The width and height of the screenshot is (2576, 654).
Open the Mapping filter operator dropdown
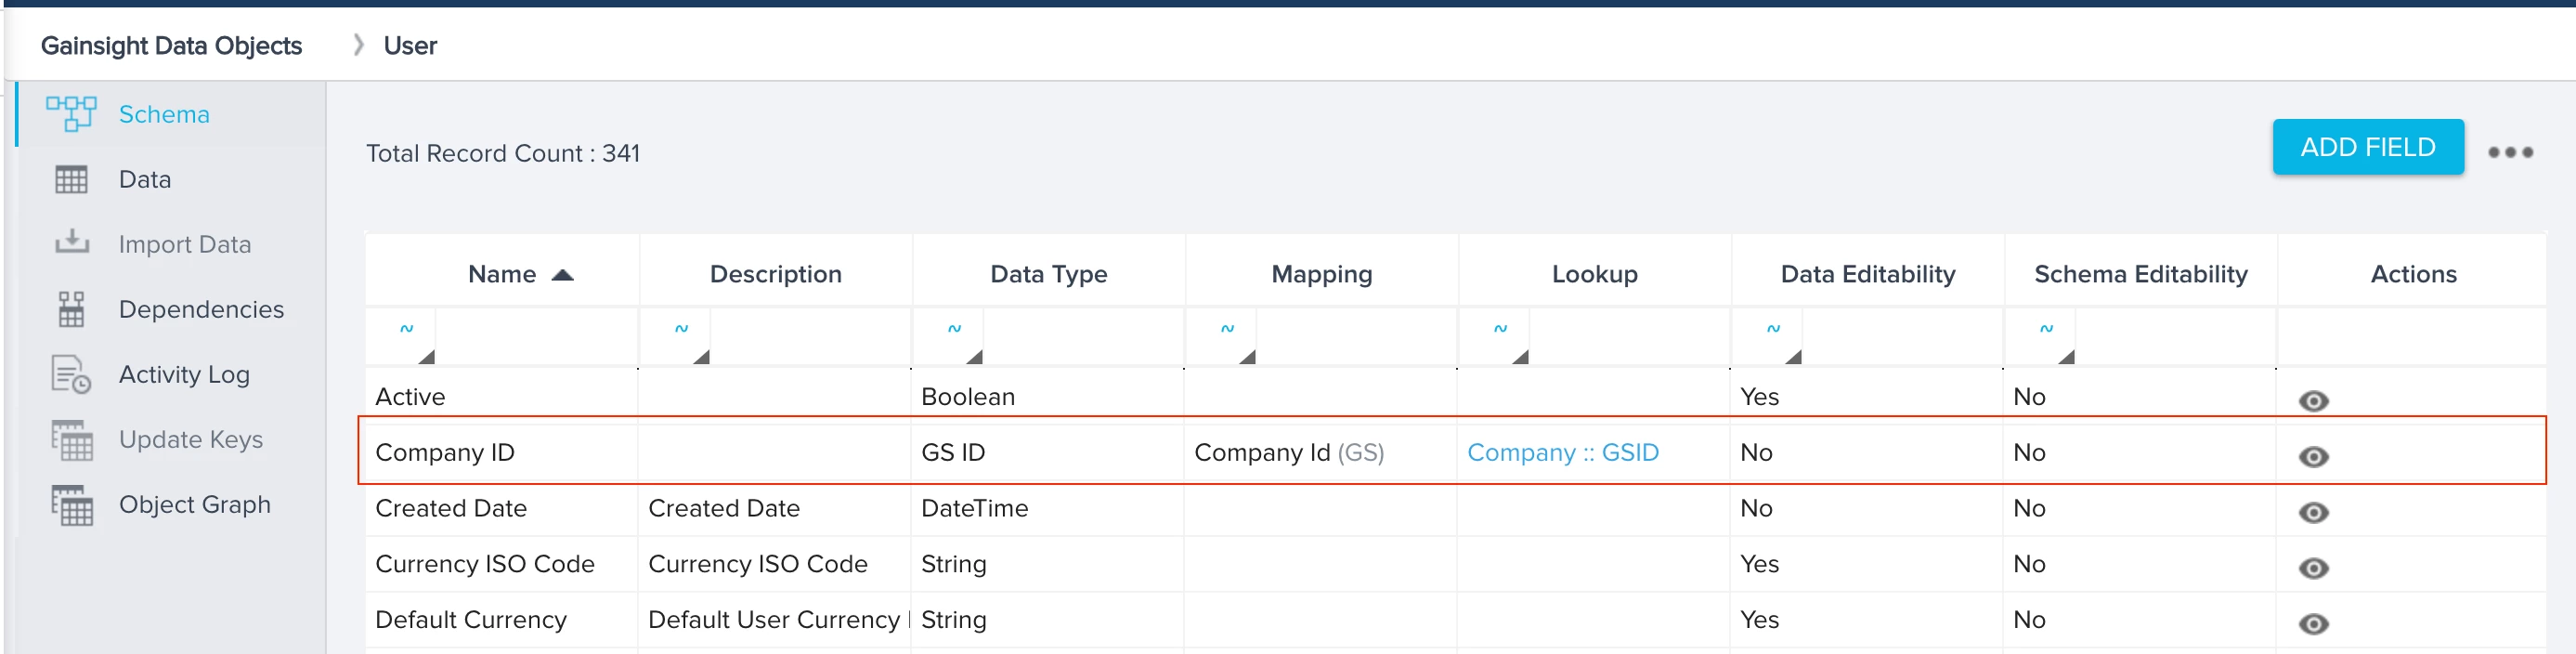coord(1222,338)
